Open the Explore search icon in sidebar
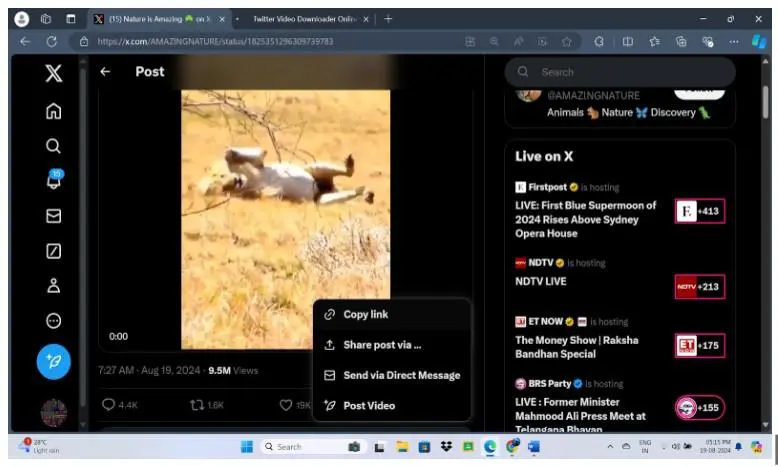 [x=54, y=146]
